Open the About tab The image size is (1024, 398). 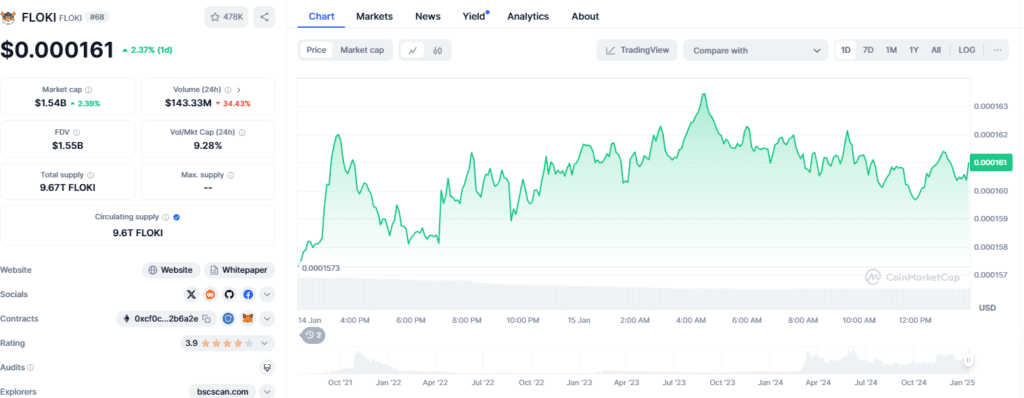584,16
